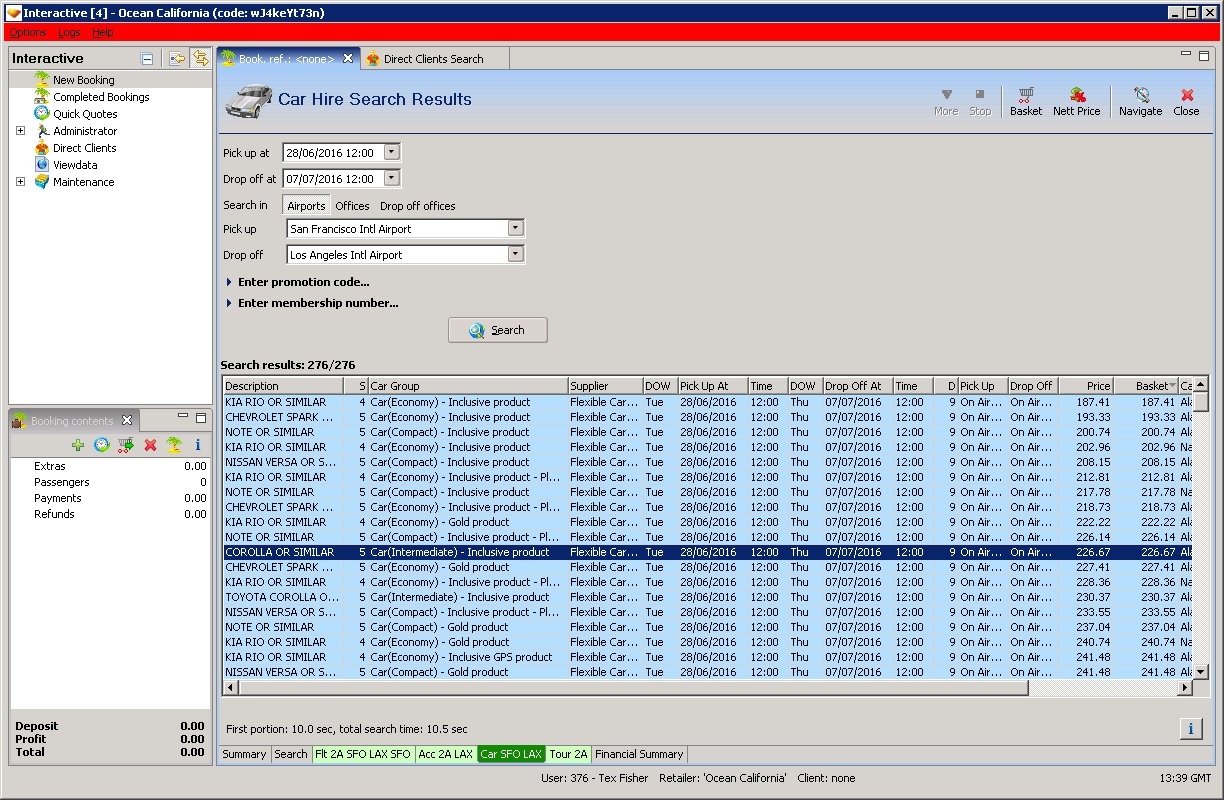The height and width of the screenshot is (800, 1224).
Task: Expand the Enter promotion code section
Action: click(x=303, y=282)
